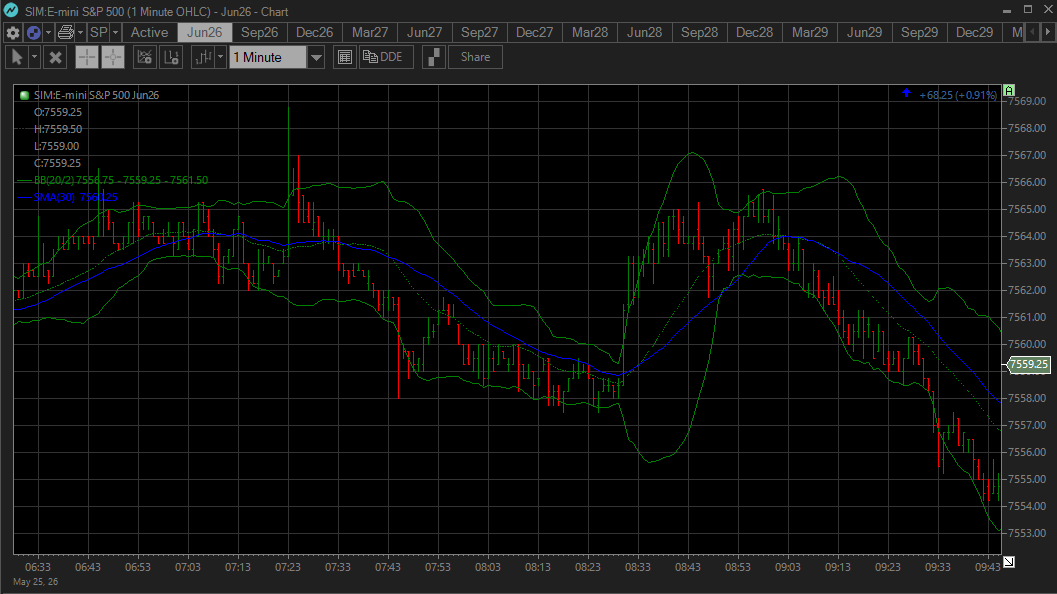Open the chart settings gear icon
Image resolution: width=1057 pixels, height=594 pixels.
13,32
